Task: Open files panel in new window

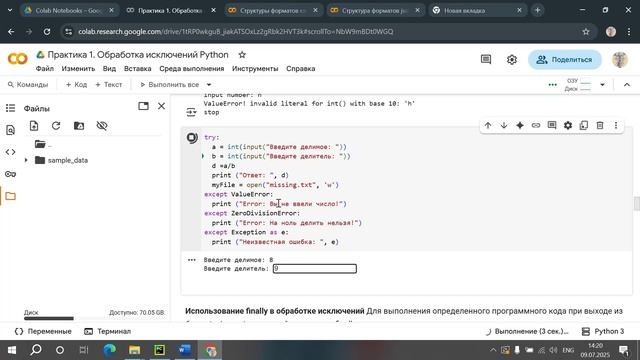Action: (143, 106)
